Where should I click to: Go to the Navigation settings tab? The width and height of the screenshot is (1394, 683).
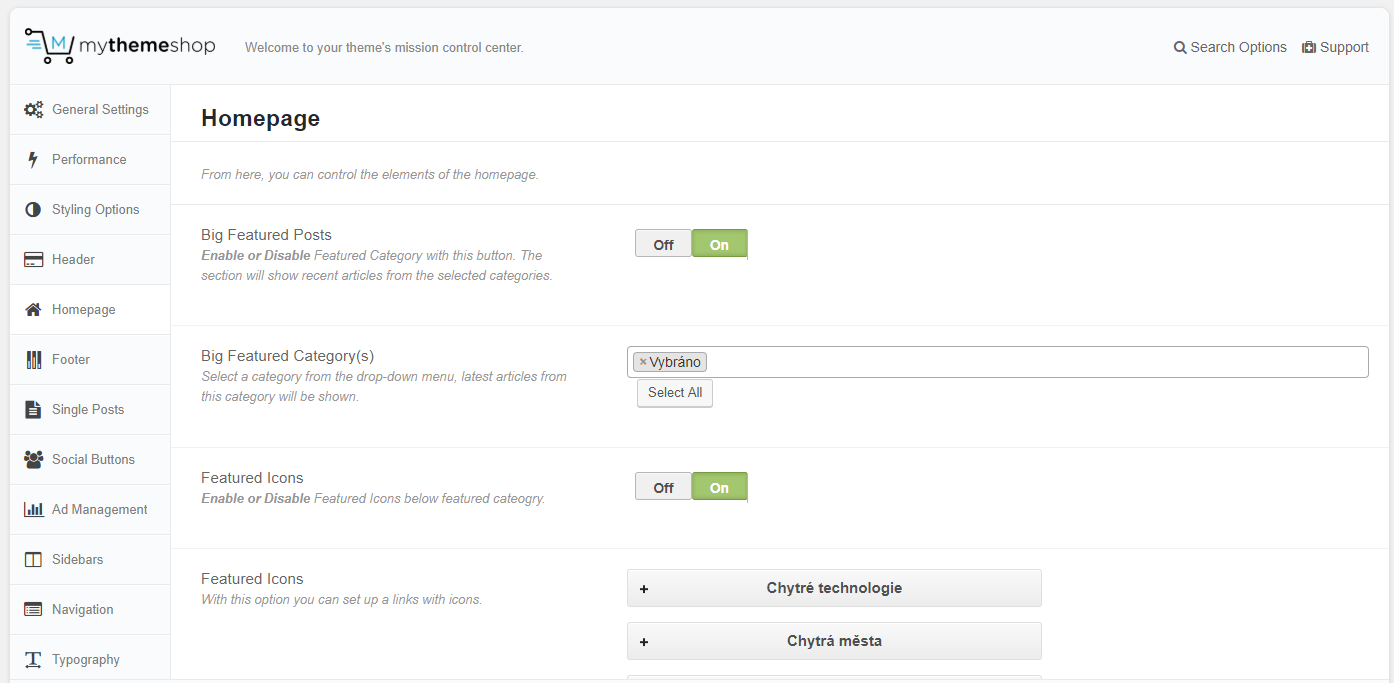pos(82,610)
